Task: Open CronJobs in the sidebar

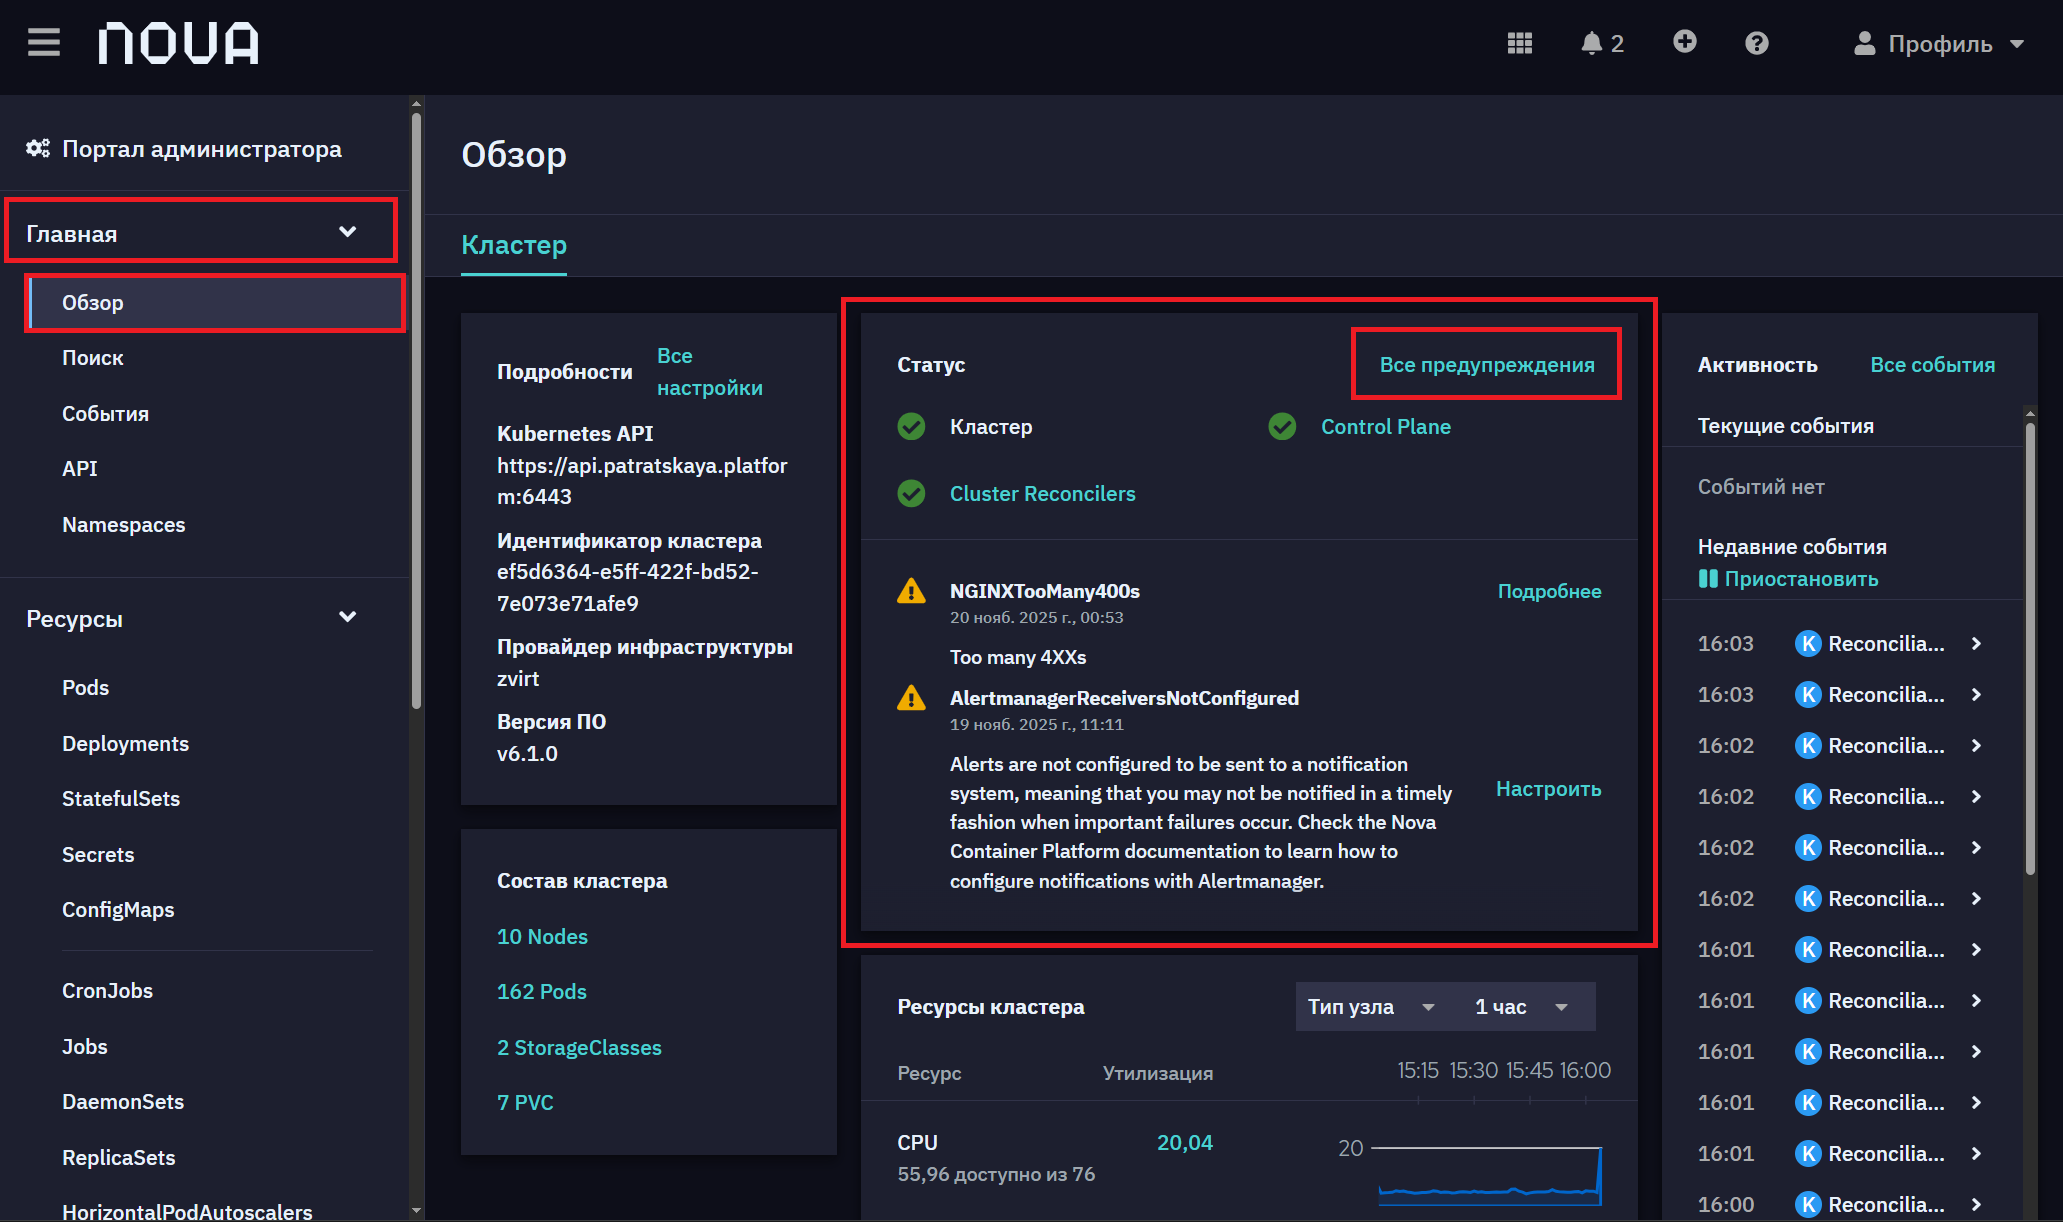Action: (x=107, y=991)
